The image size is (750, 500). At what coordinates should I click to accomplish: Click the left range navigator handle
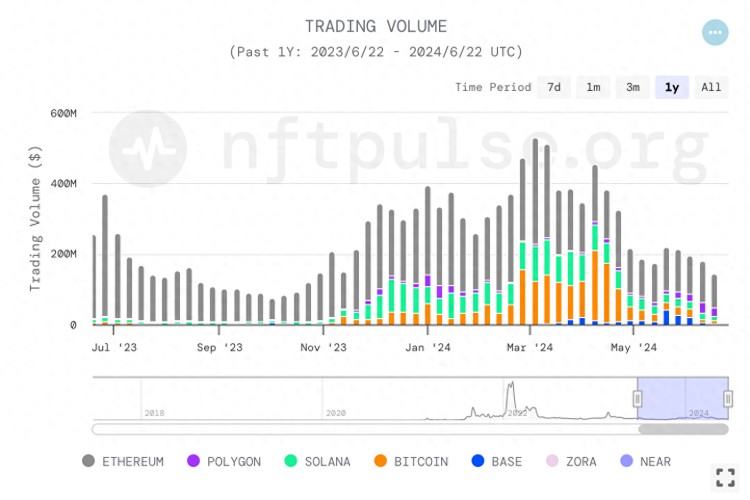click(637, 399)
